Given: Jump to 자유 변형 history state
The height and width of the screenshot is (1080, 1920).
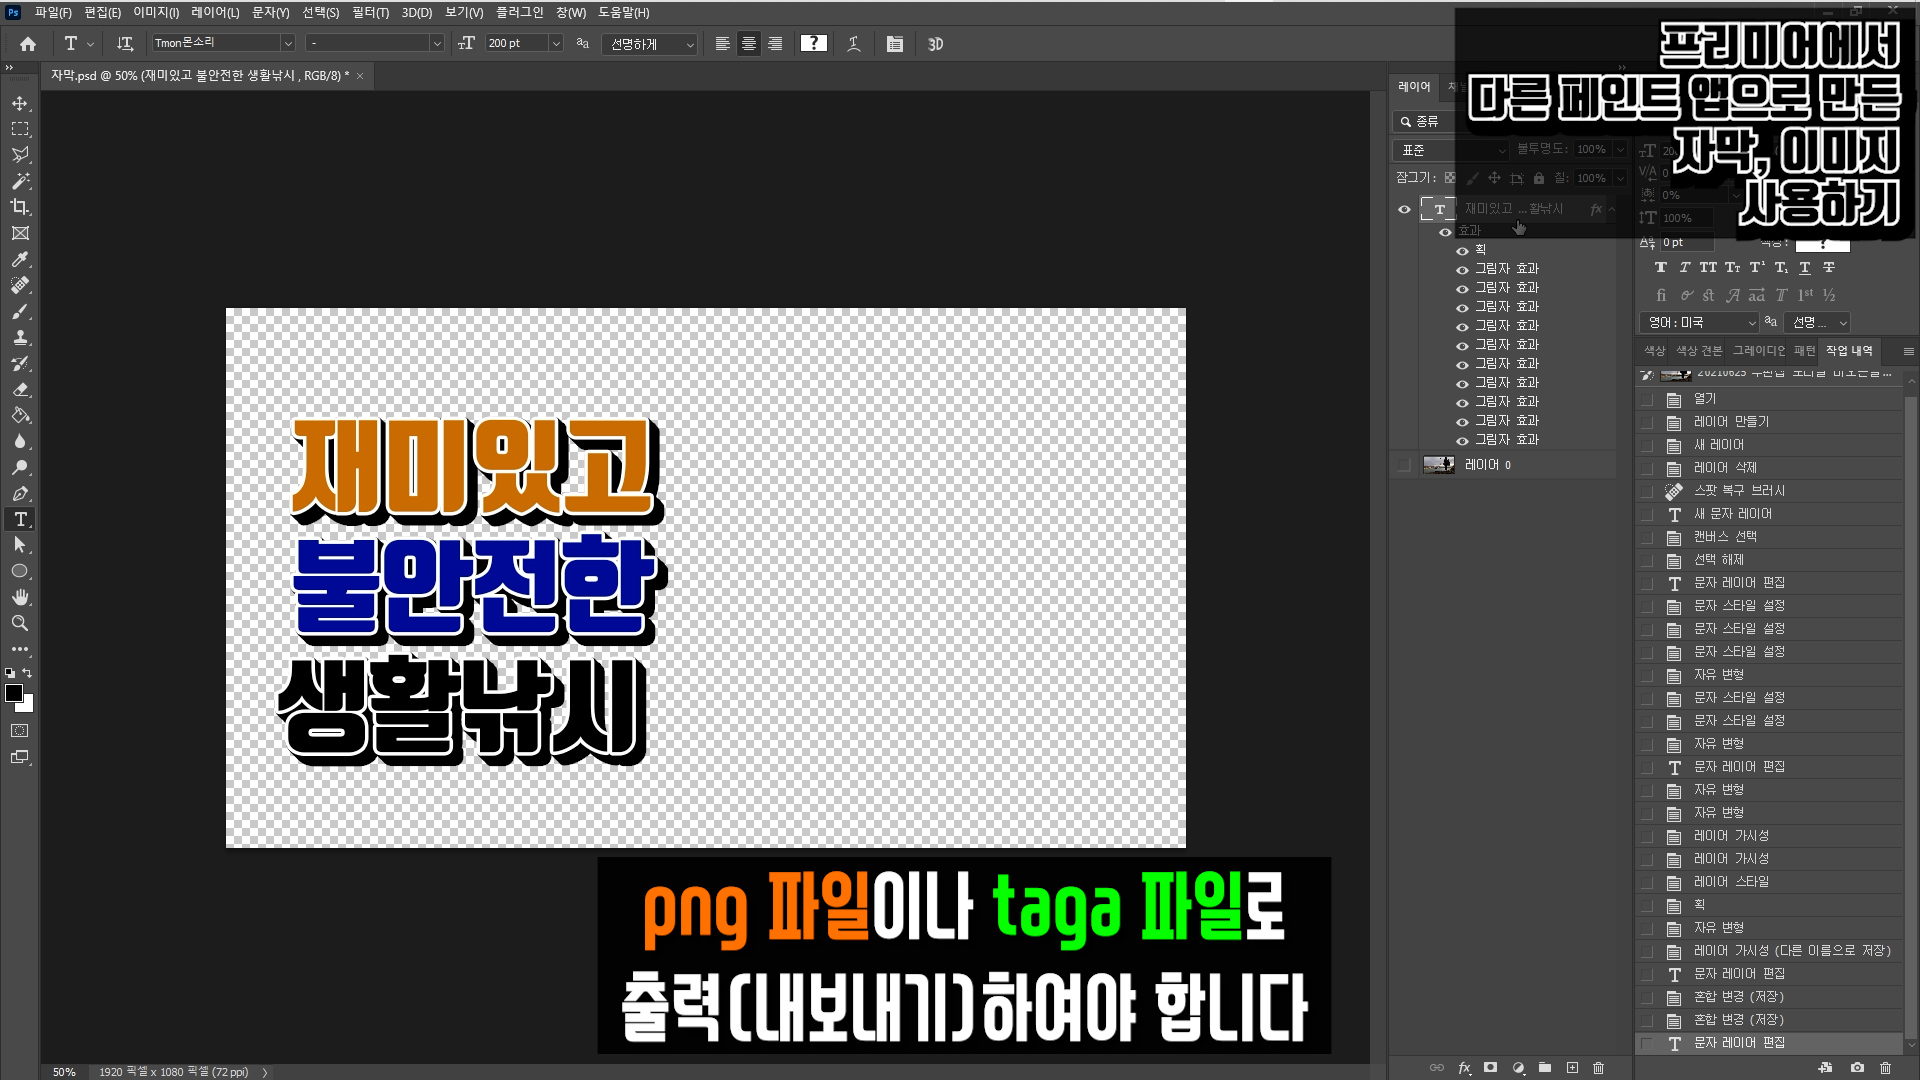Looking at the screenshot, I should pos(1718,675).
